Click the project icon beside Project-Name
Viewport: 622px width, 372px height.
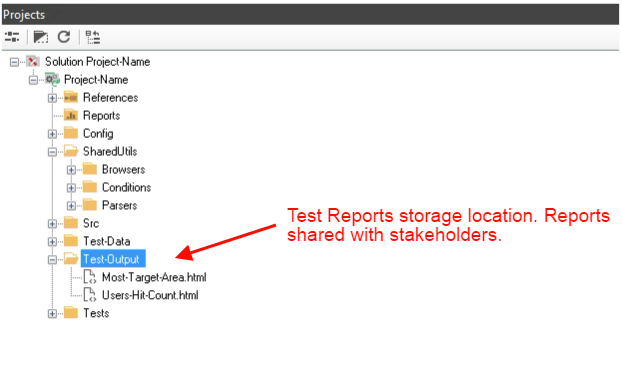(52, 79)
